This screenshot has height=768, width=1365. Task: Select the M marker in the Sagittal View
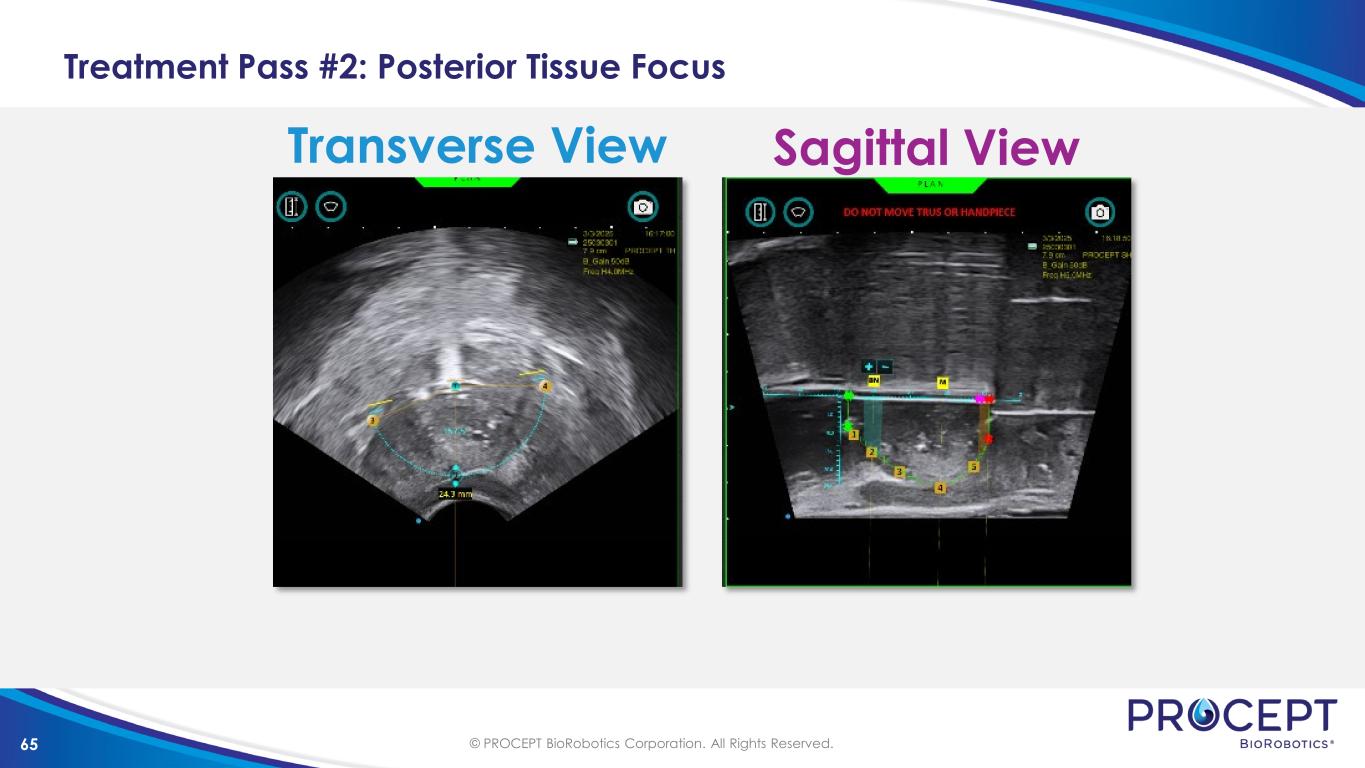pyautogui.click(x=942, y=382)
